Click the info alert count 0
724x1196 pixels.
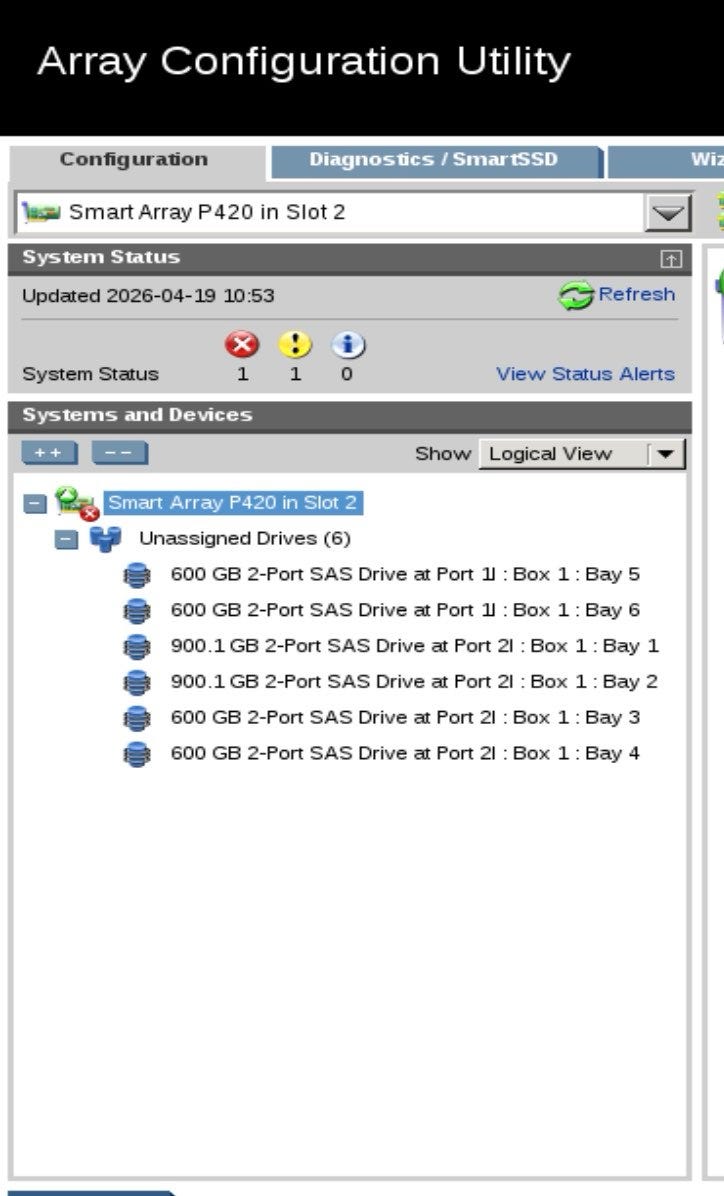click(346, 374)
